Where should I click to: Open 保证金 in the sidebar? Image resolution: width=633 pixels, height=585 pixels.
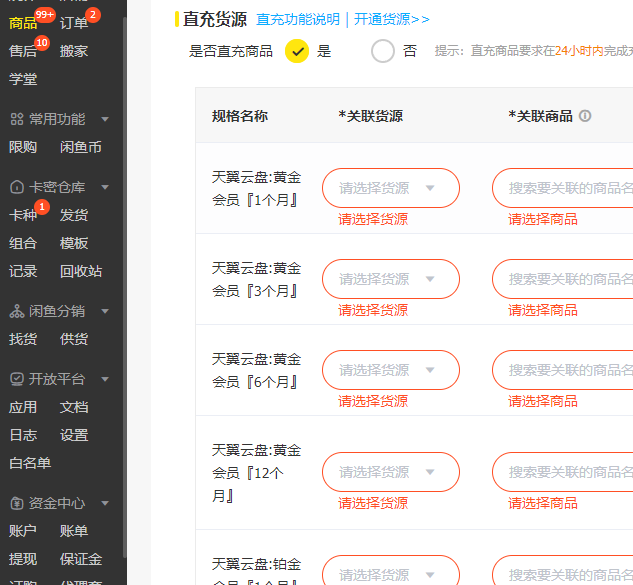pos(81,559)
